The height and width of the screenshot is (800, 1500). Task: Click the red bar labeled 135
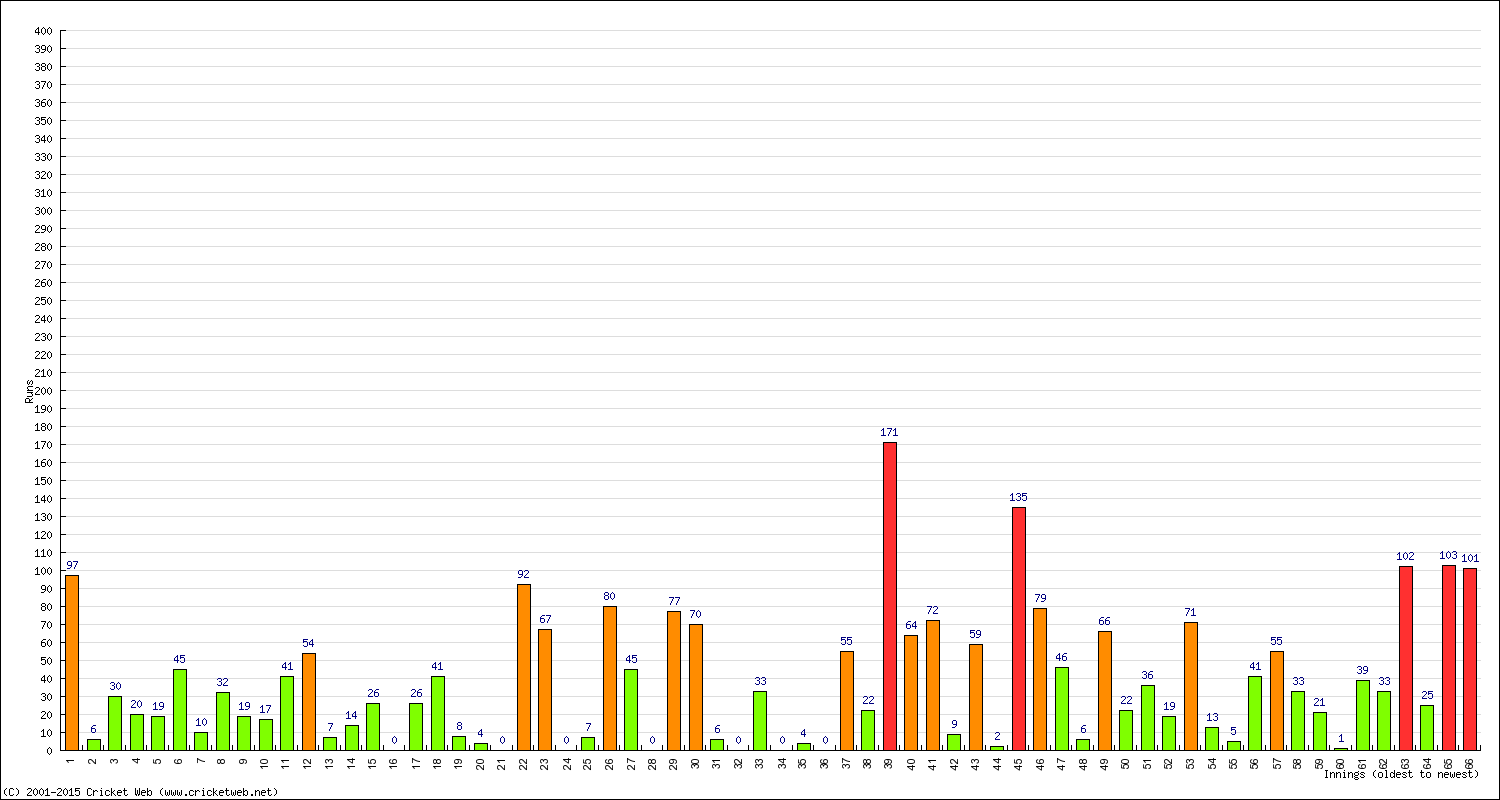click(x=1018, y=628)
